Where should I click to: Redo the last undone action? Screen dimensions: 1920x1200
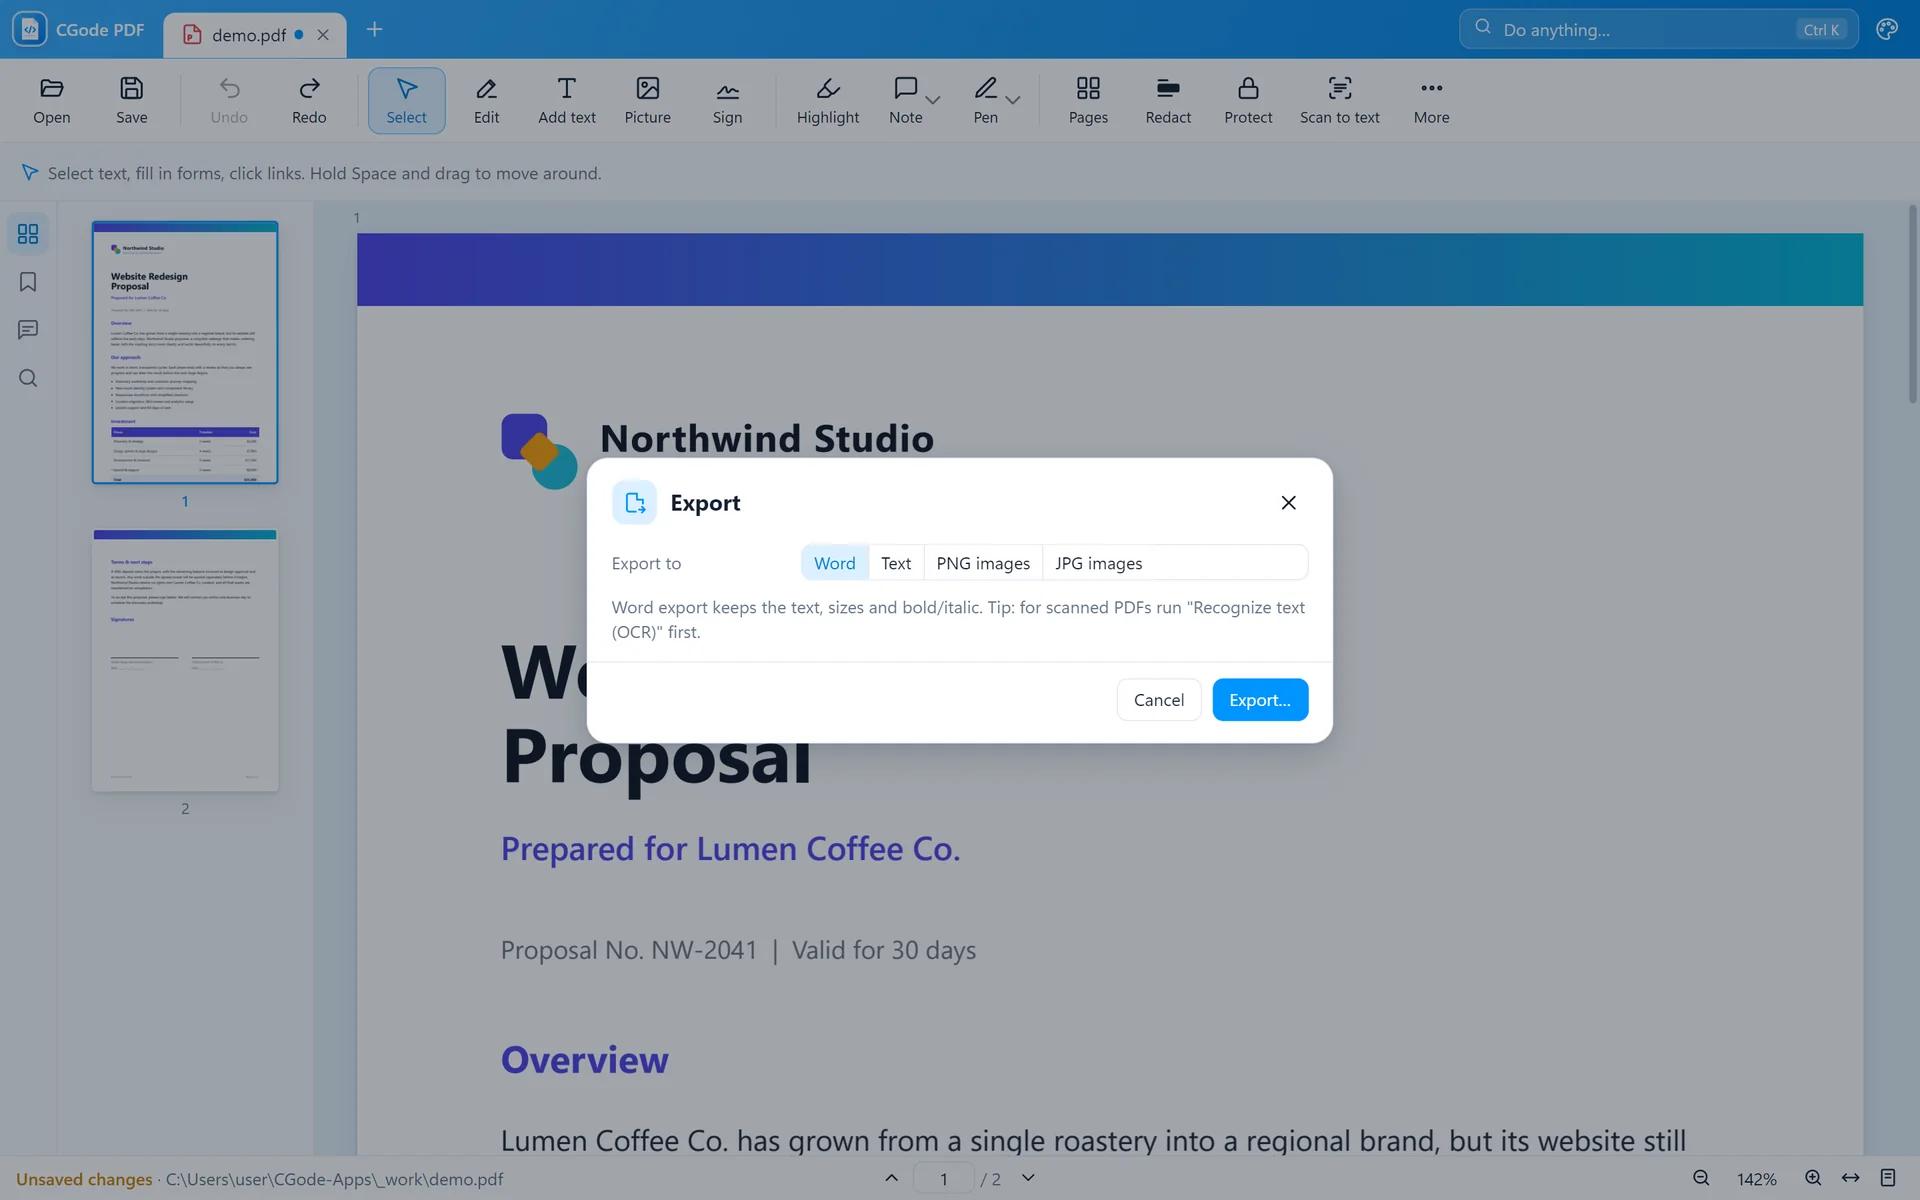tap(309, 100)
